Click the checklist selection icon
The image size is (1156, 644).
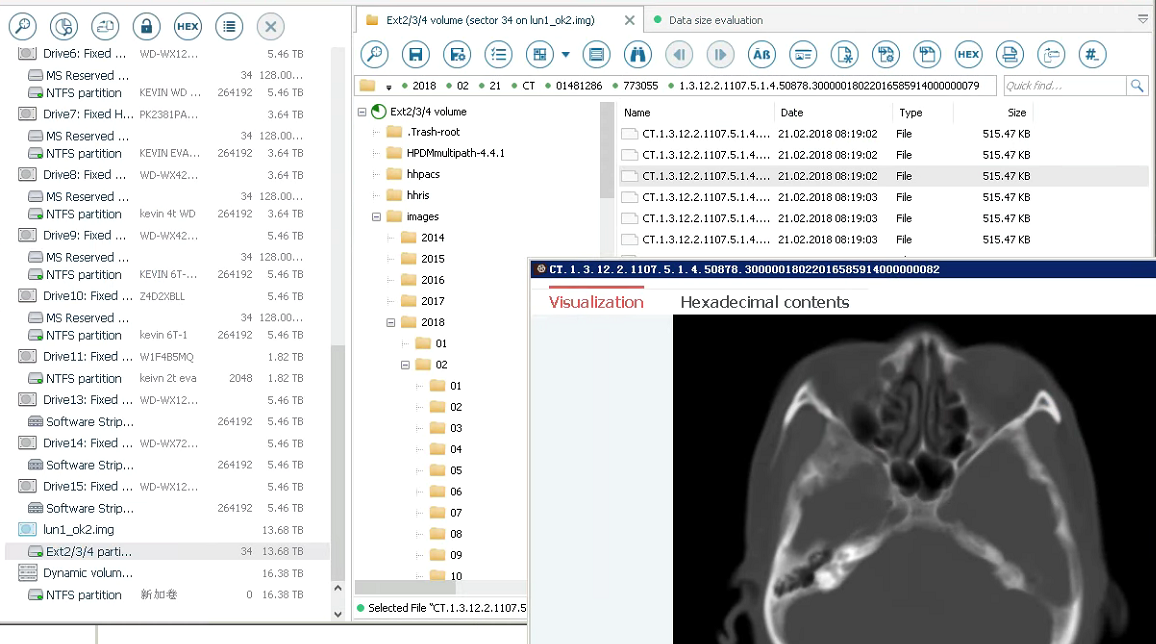498,55
